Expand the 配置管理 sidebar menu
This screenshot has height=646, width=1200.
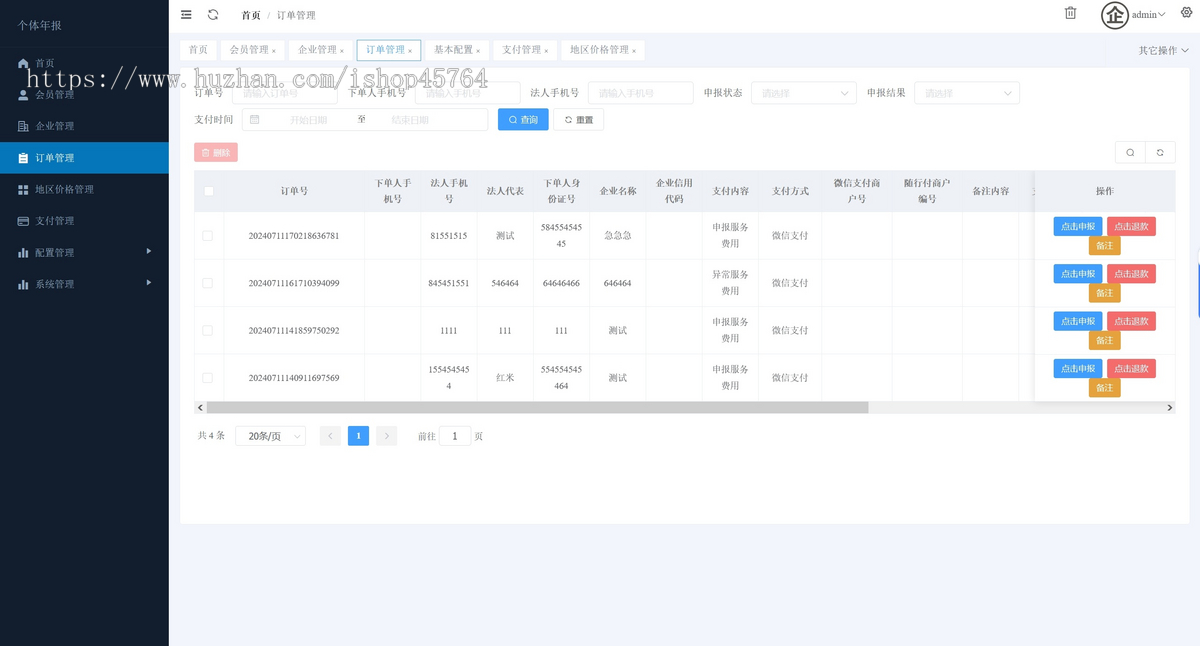pyautogui.click(x=84, y=253)
